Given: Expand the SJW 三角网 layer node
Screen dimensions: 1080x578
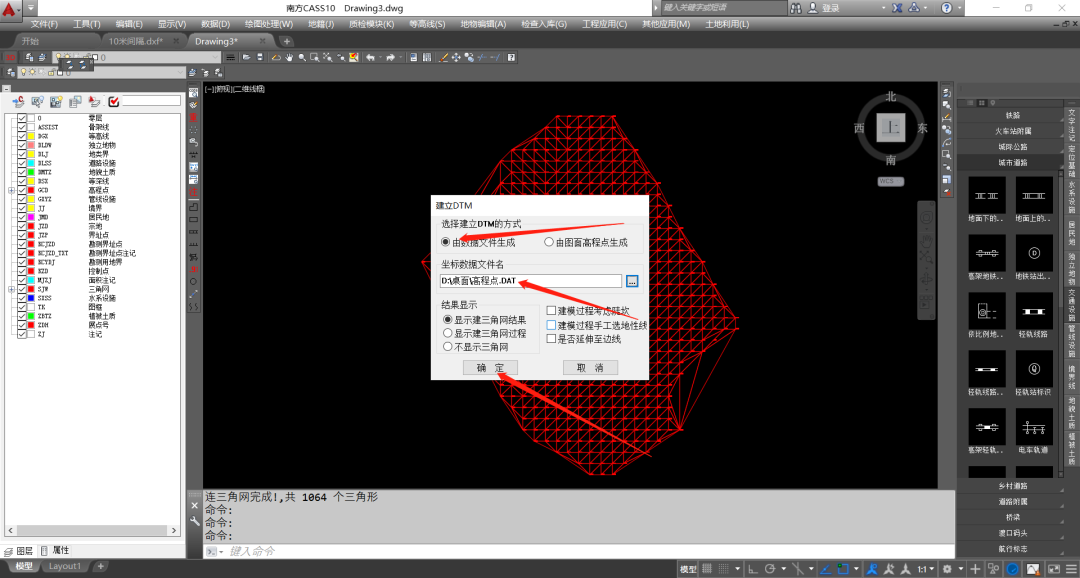Looking at the screenshot, I should click(11, 289).
